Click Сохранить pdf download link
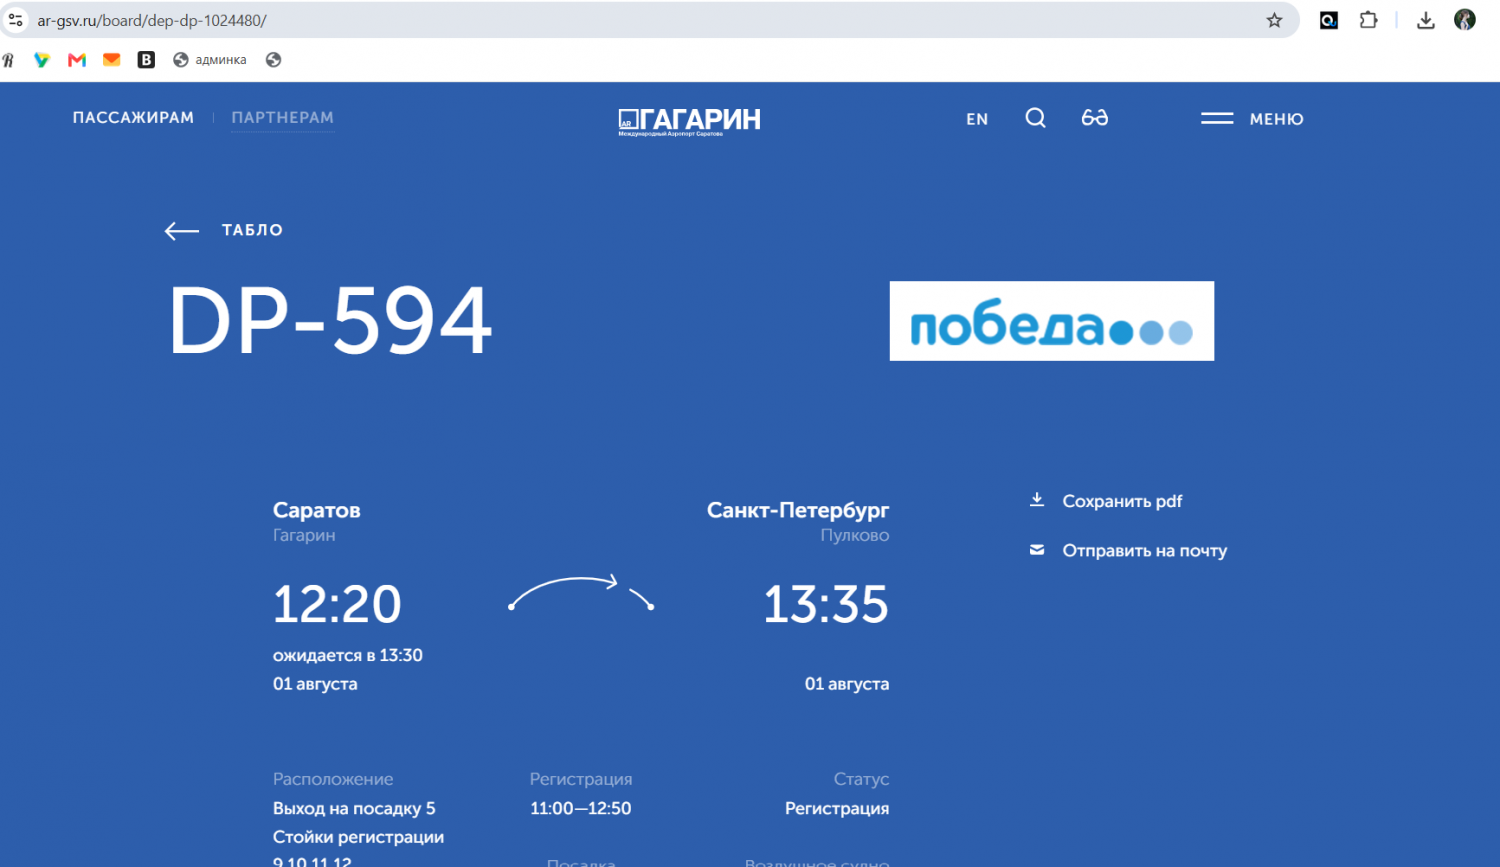 (1106, 501)
